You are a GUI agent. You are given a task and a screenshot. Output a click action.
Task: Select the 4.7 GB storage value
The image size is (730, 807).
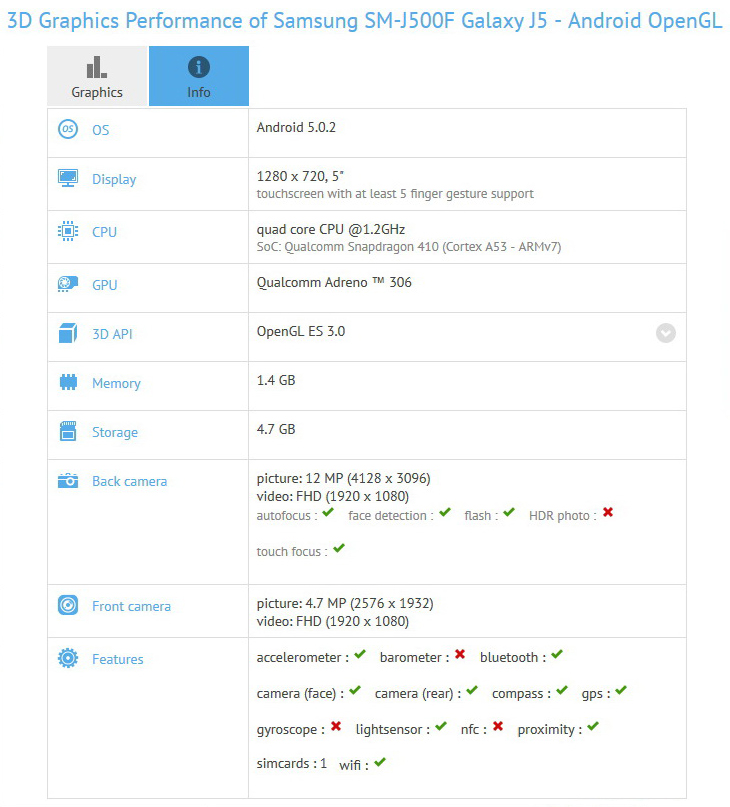[276, 429]
